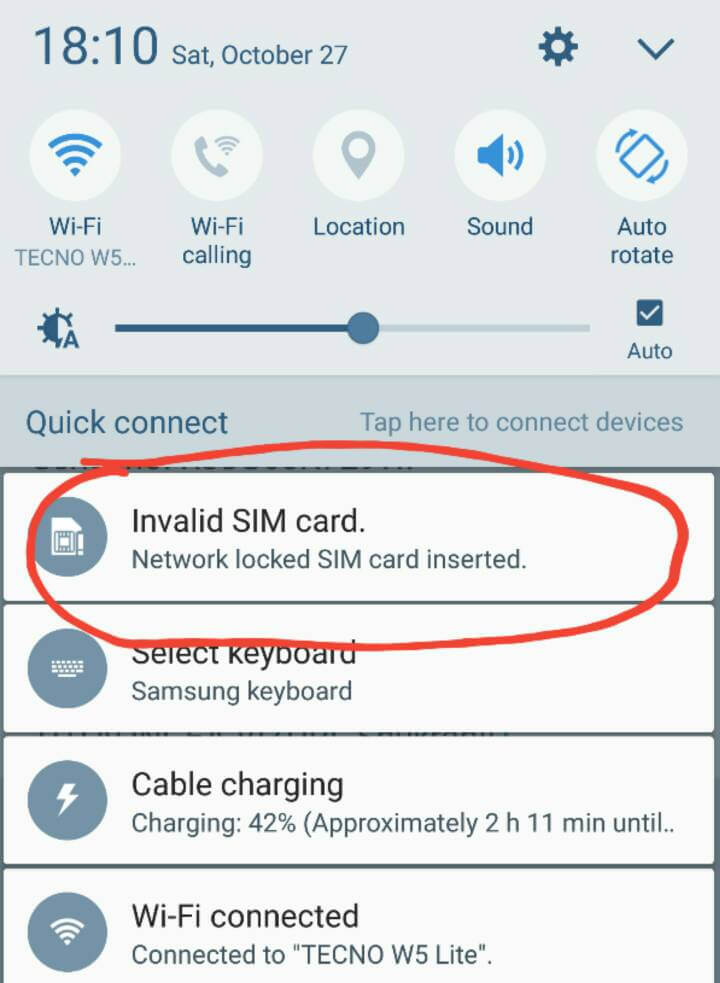720x983 pixels.
Task: Tap the Sound speaker icon
Action: [500, 155]
